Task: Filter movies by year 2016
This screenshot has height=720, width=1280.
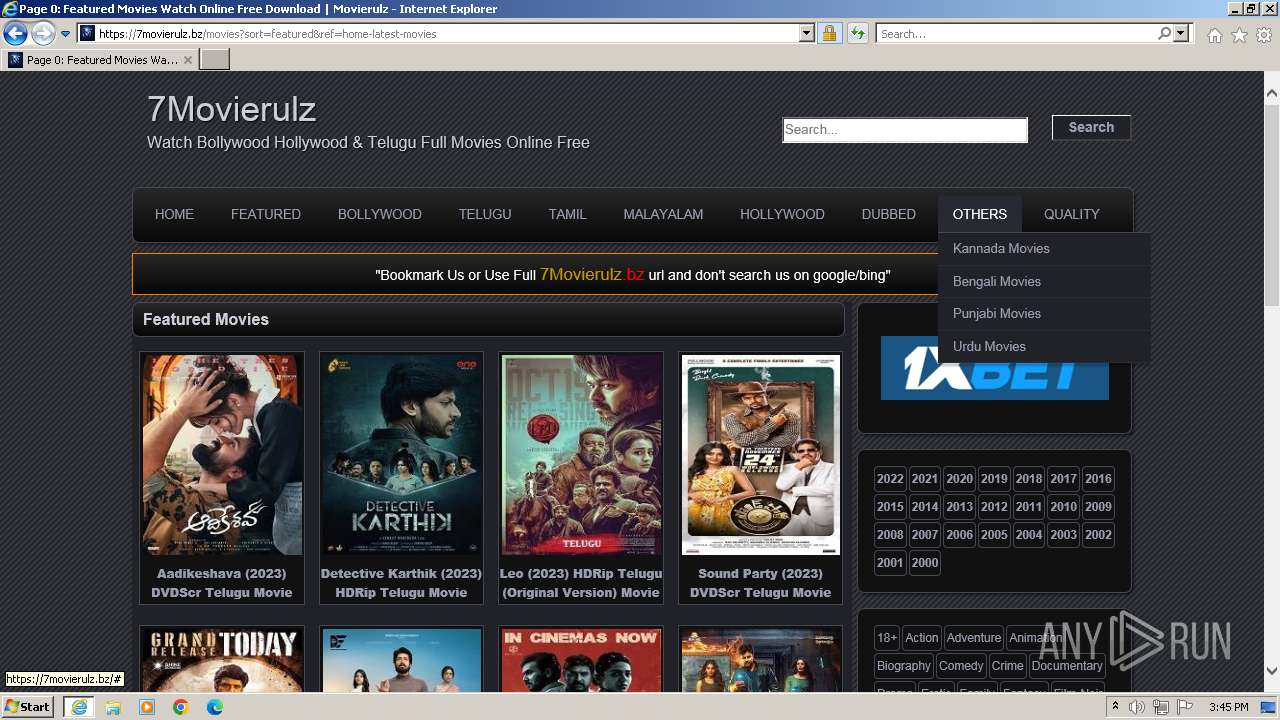Action: (x=1098, y=479)
